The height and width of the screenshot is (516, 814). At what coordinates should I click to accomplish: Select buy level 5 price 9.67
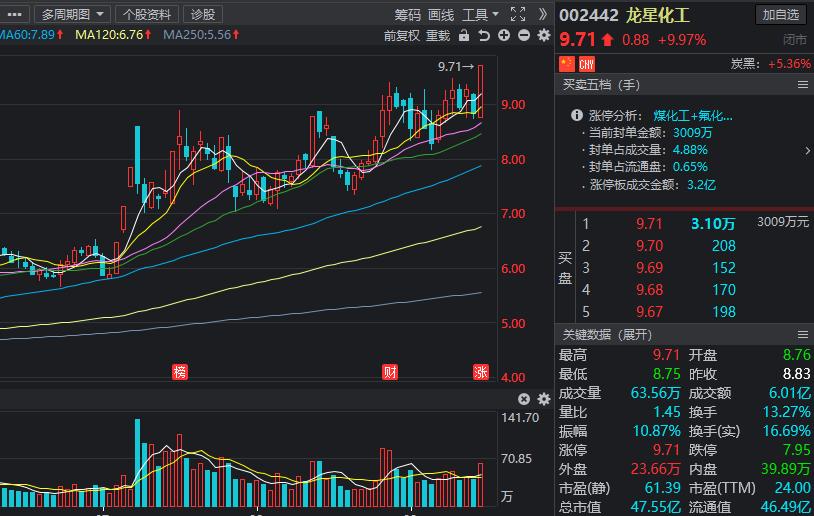coord(649,311)
